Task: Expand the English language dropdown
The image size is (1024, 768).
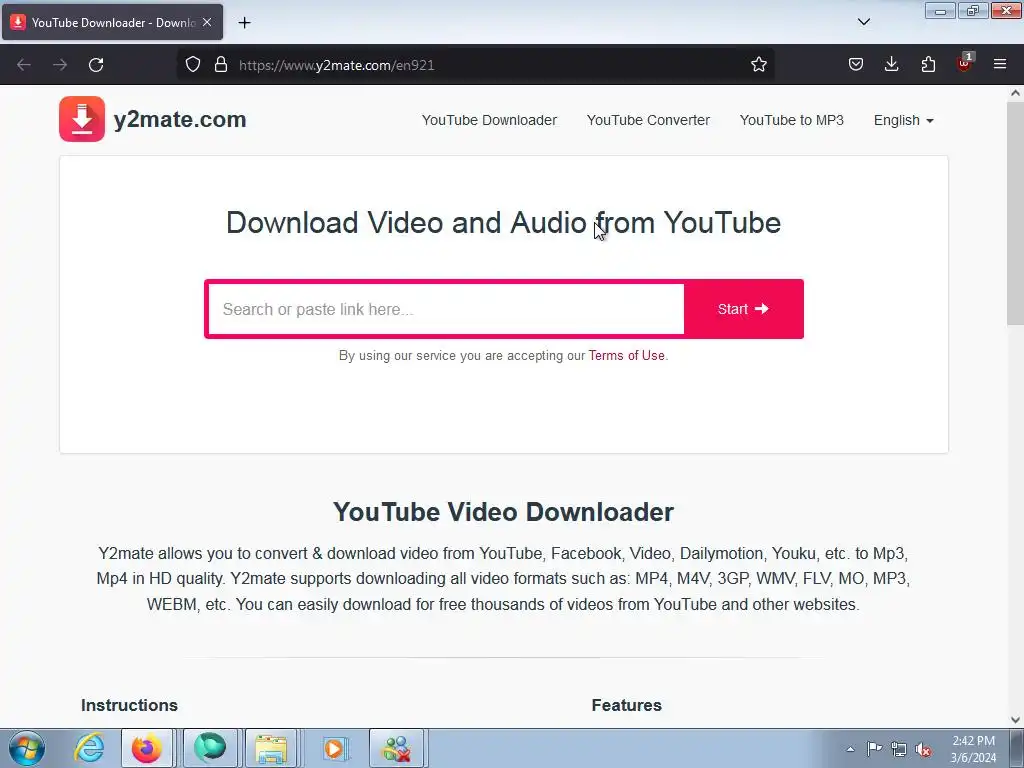Action: [x=904, y=120]
